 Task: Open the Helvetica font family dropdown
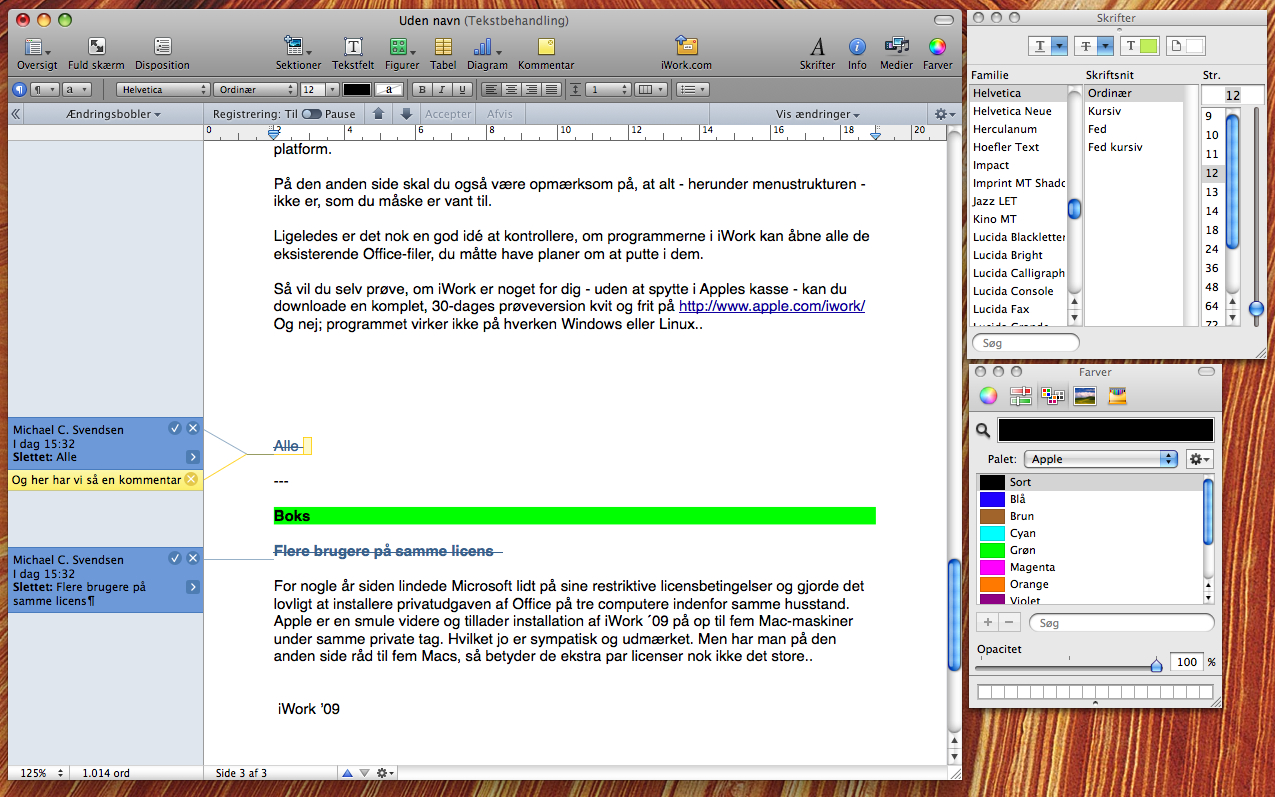(x=163, y=89)
